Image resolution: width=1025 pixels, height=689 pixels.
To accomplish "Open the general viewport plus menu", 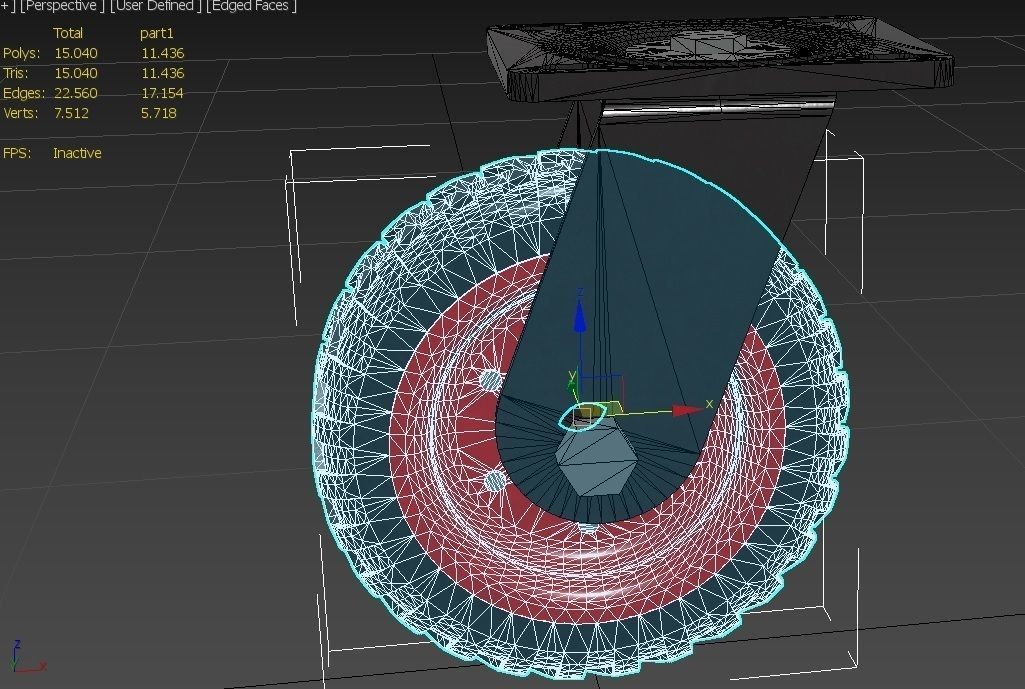I will tap(7, 6).
